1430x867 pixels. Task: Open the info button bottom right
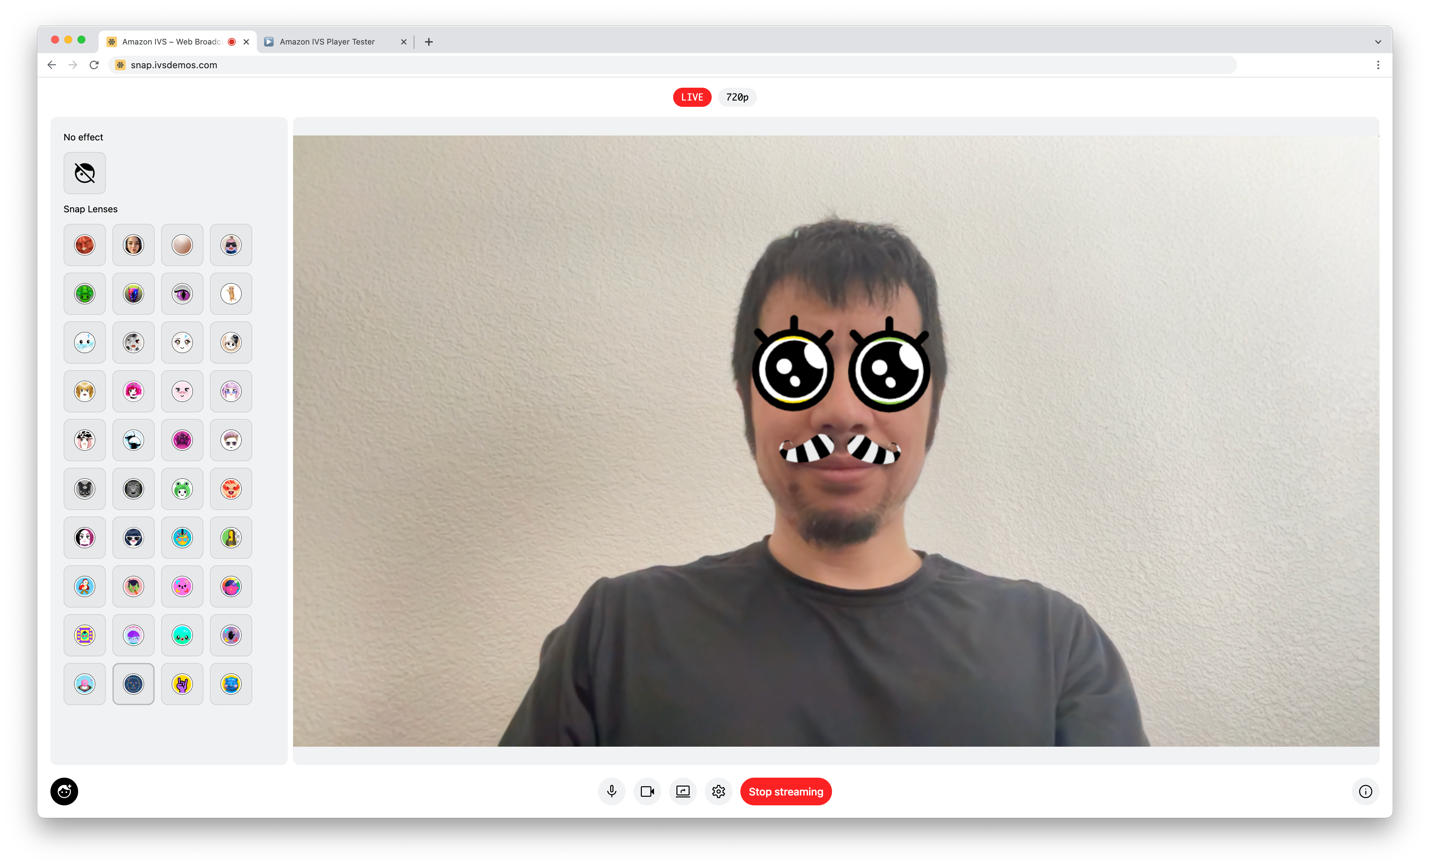pos(1365,791)
